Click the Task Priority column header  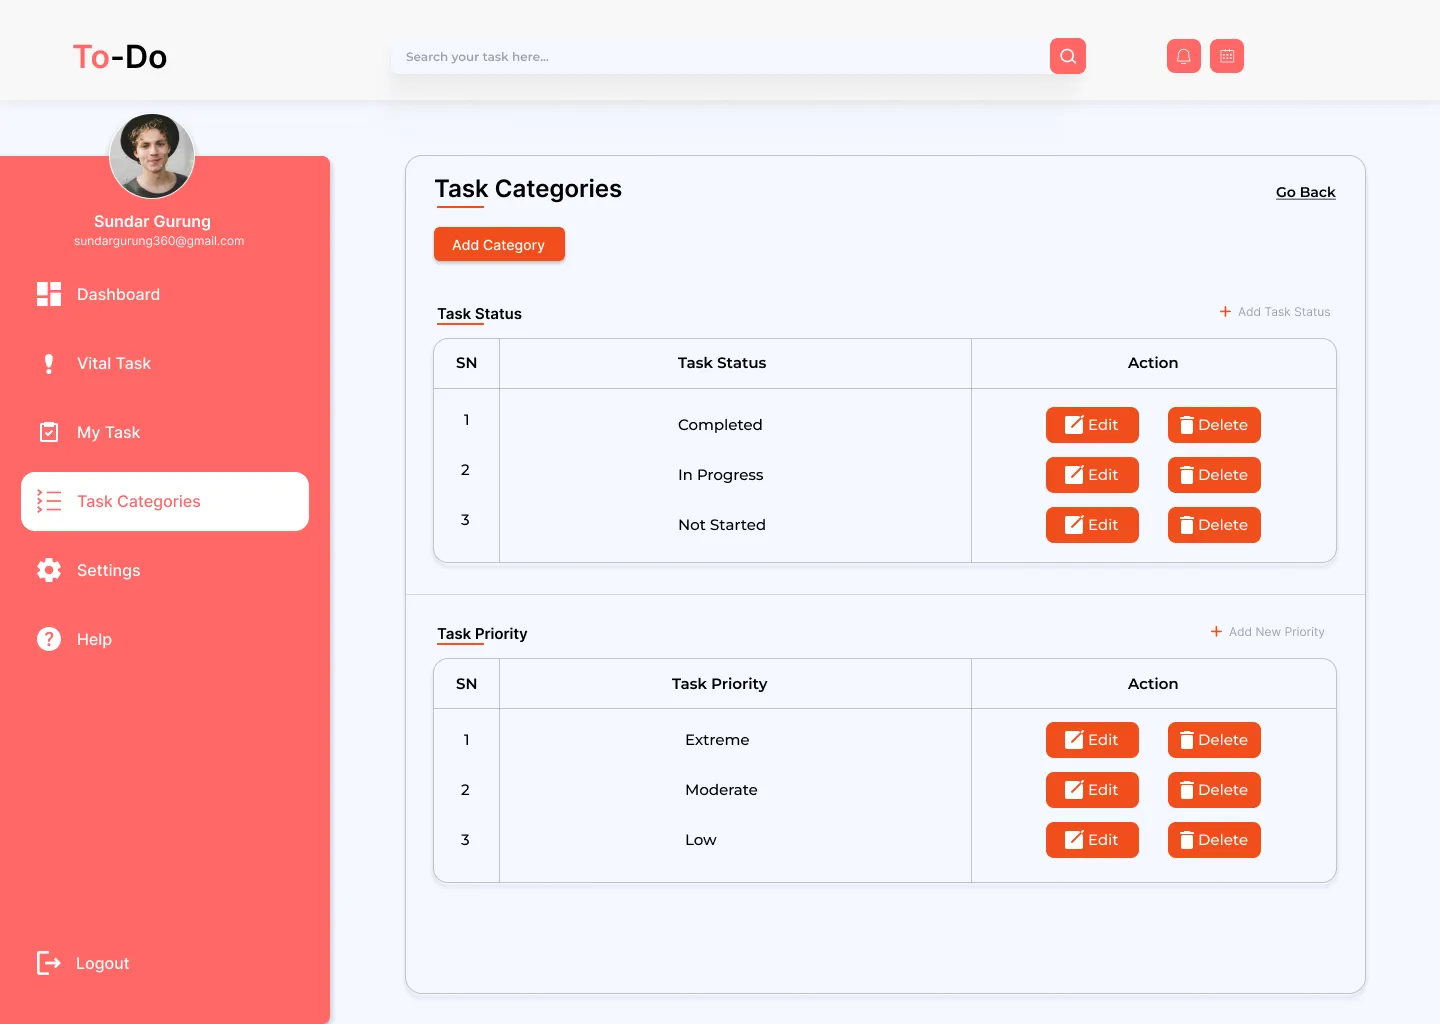click(719, 684)
